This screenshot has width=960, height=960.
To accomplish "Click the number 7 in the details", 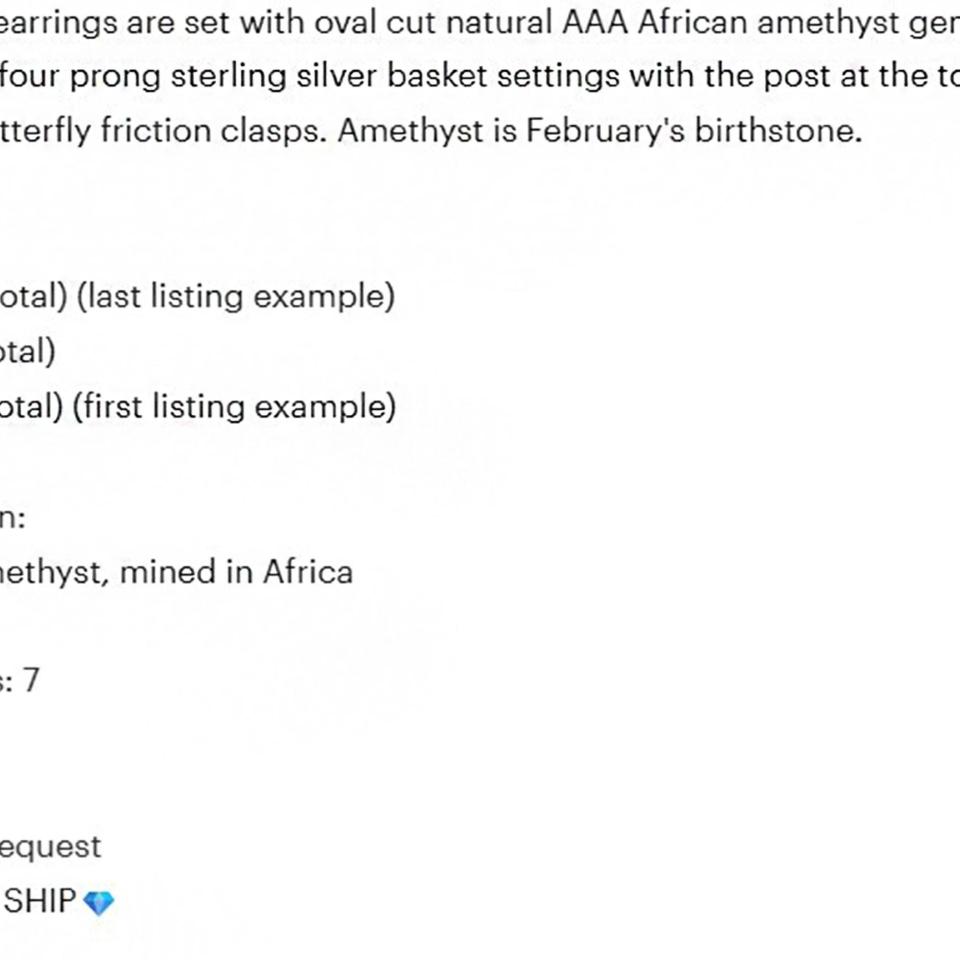I will (31, 680).
